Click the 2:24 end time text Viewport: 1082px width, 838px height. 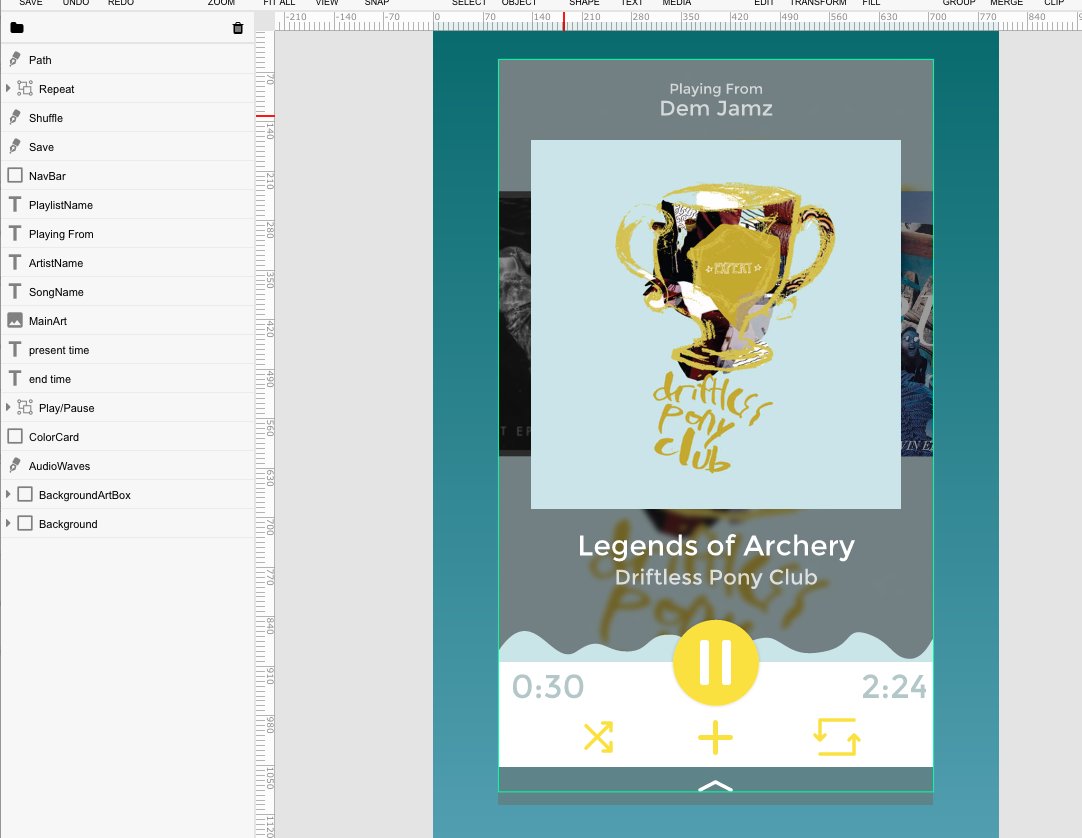coord(894,687)
